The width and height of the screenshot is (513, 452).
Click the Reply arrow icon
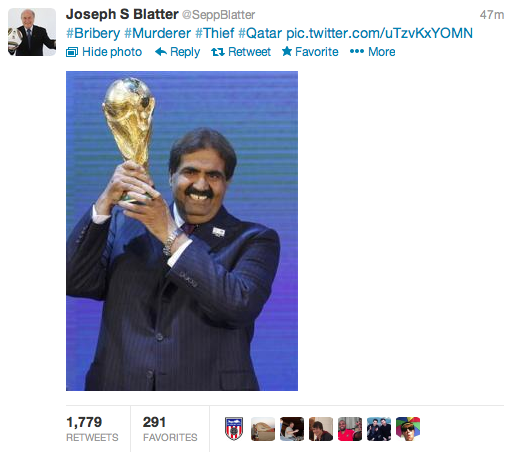click(161, 52)
